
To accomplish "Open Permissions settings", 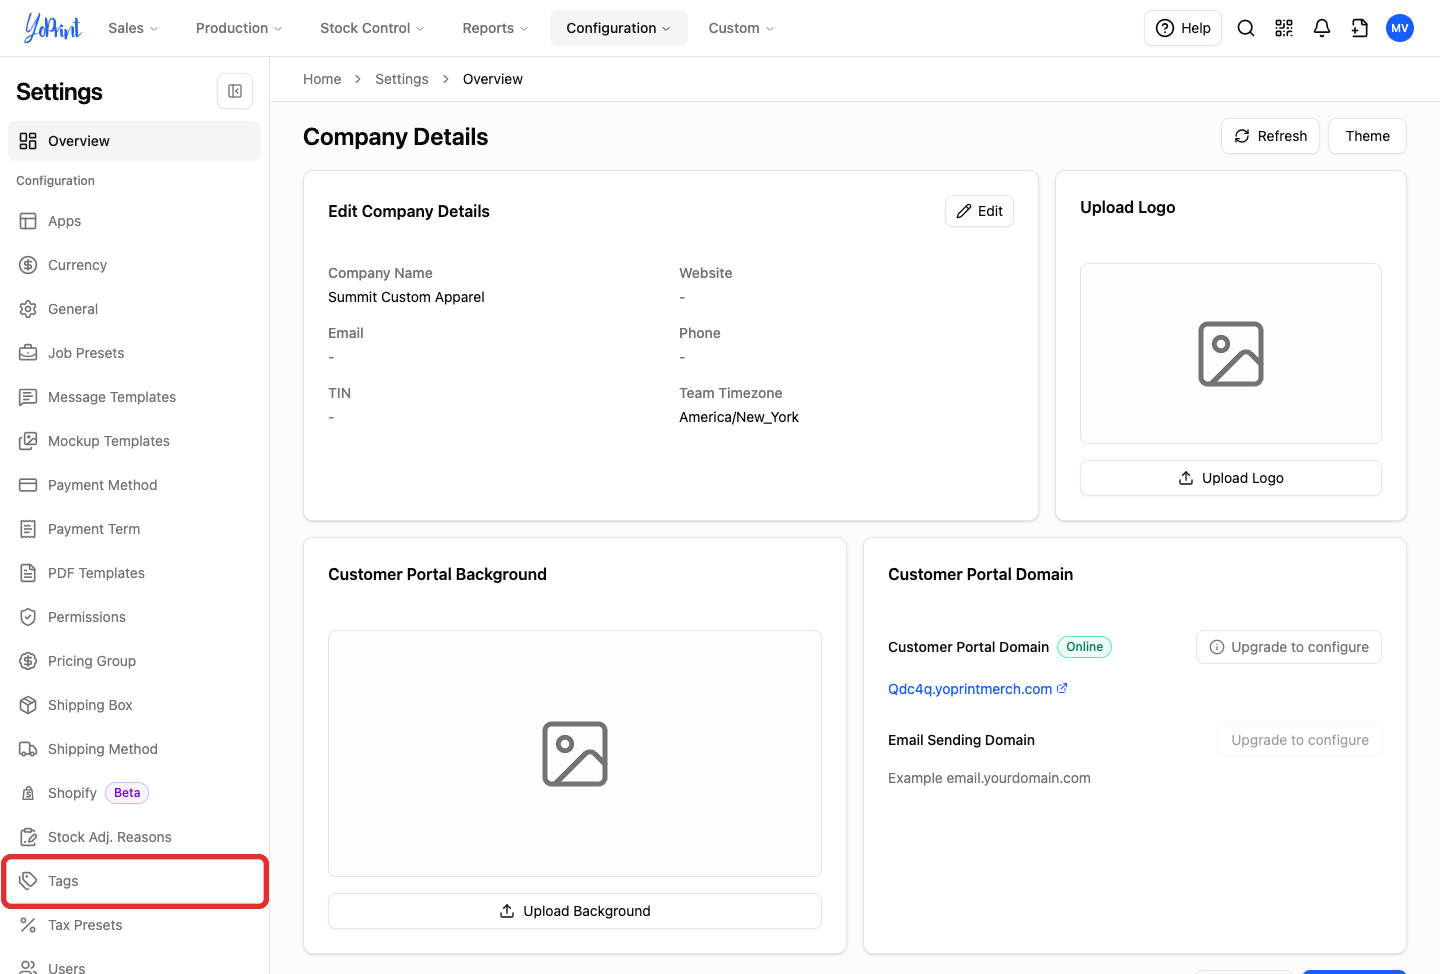I will tap(134, 617).
